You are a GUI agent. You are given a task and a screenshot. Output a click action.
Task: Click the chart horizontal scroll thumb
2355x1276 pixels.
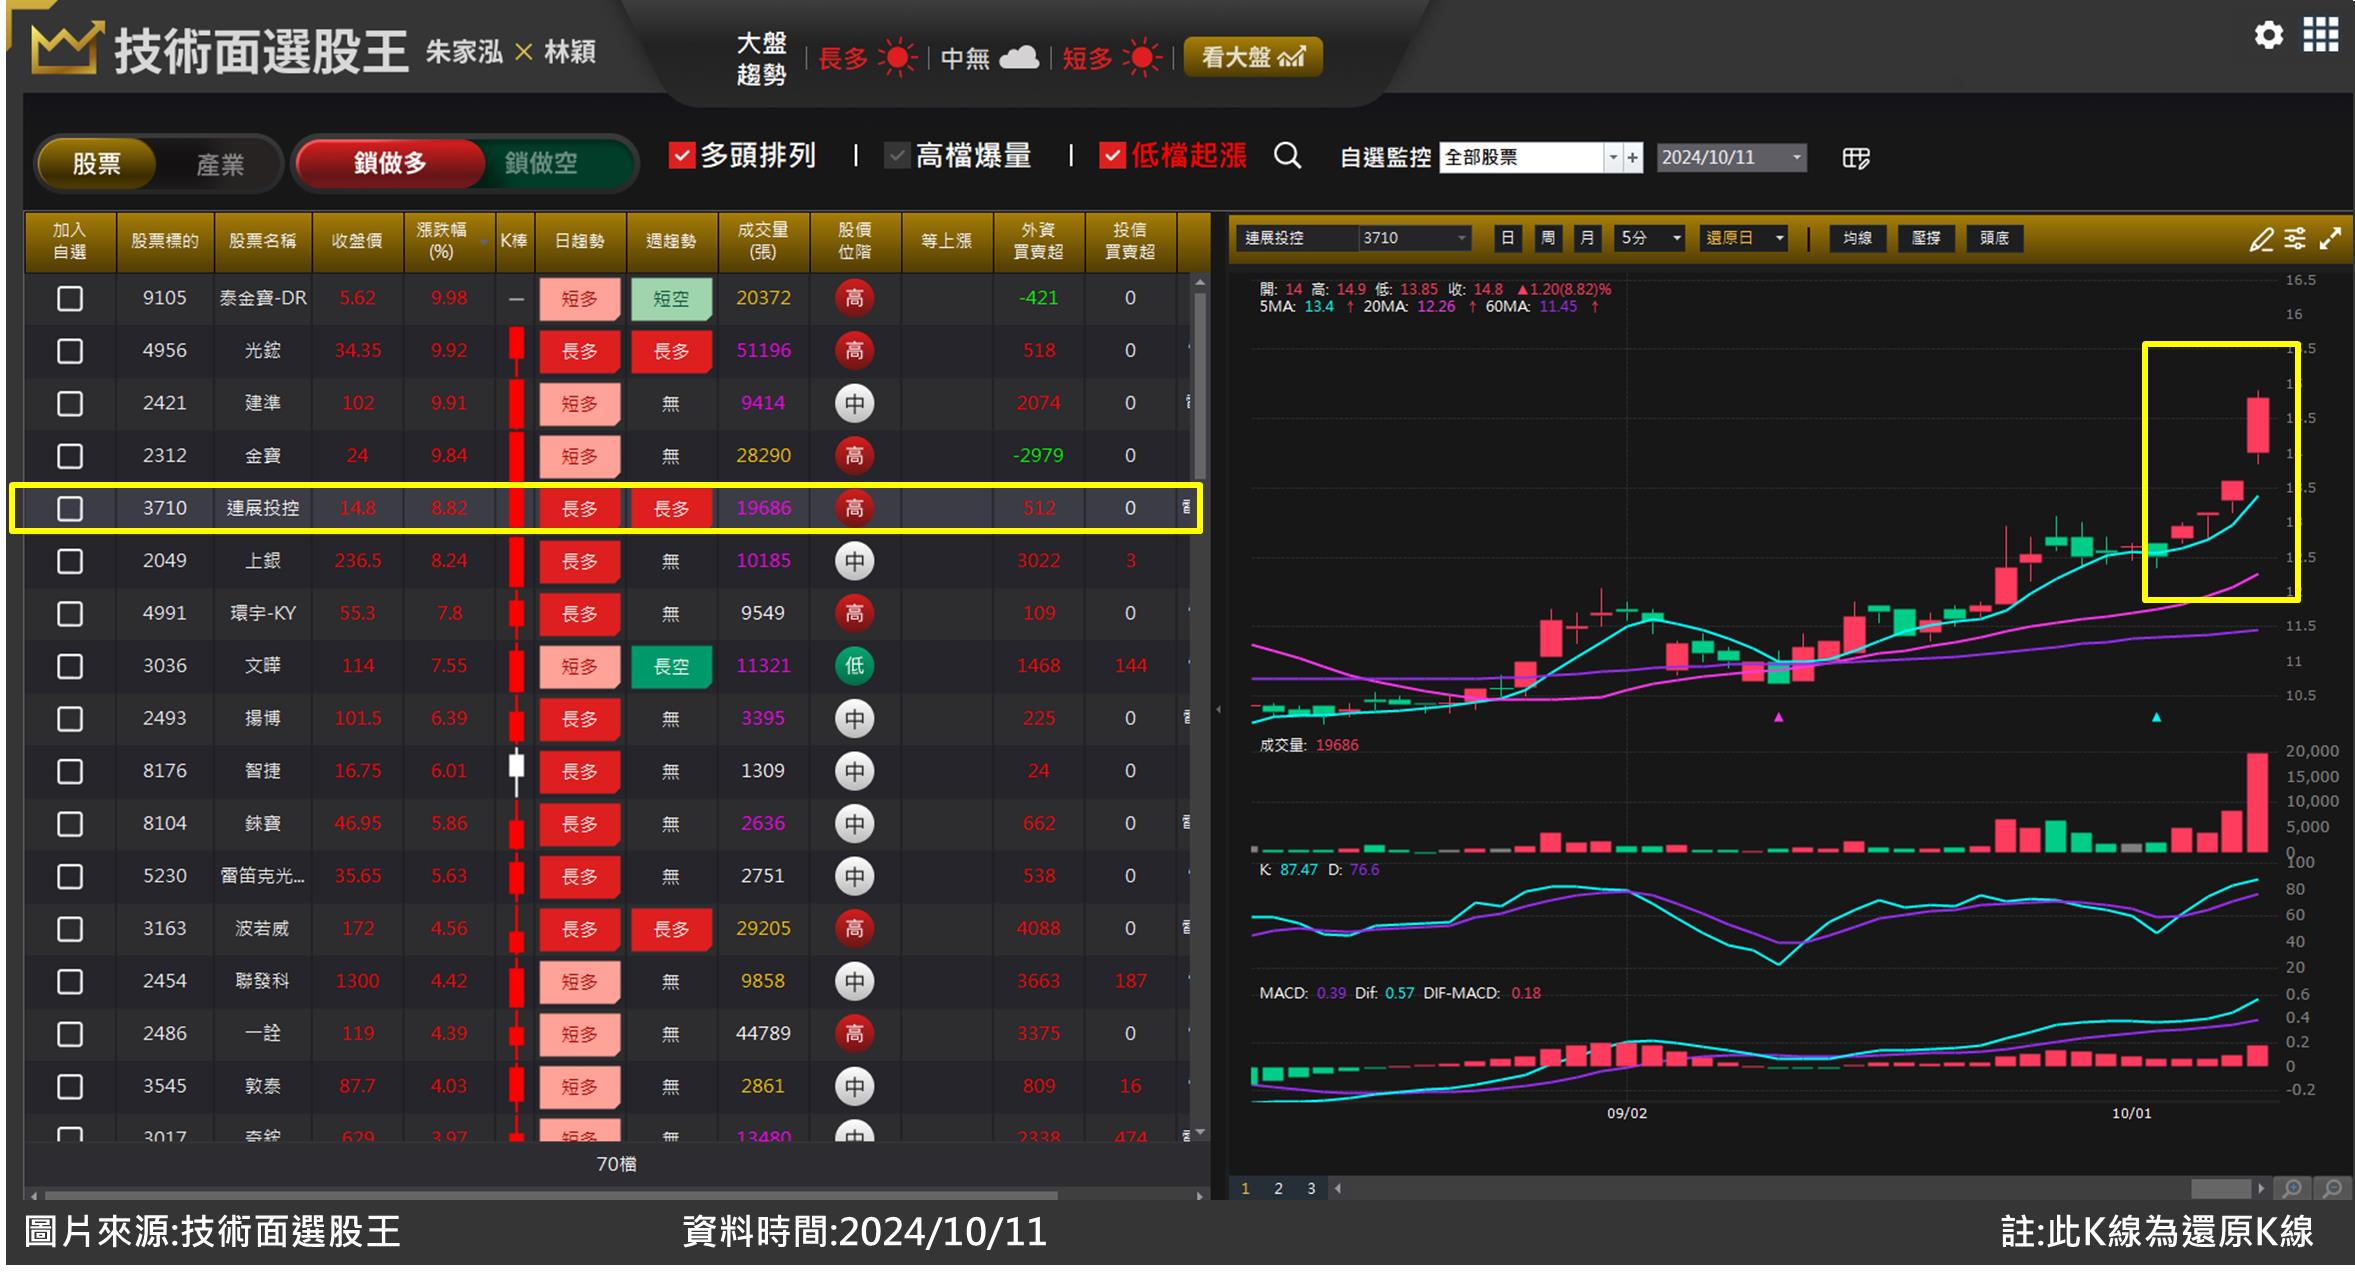pos(2220,1188)
